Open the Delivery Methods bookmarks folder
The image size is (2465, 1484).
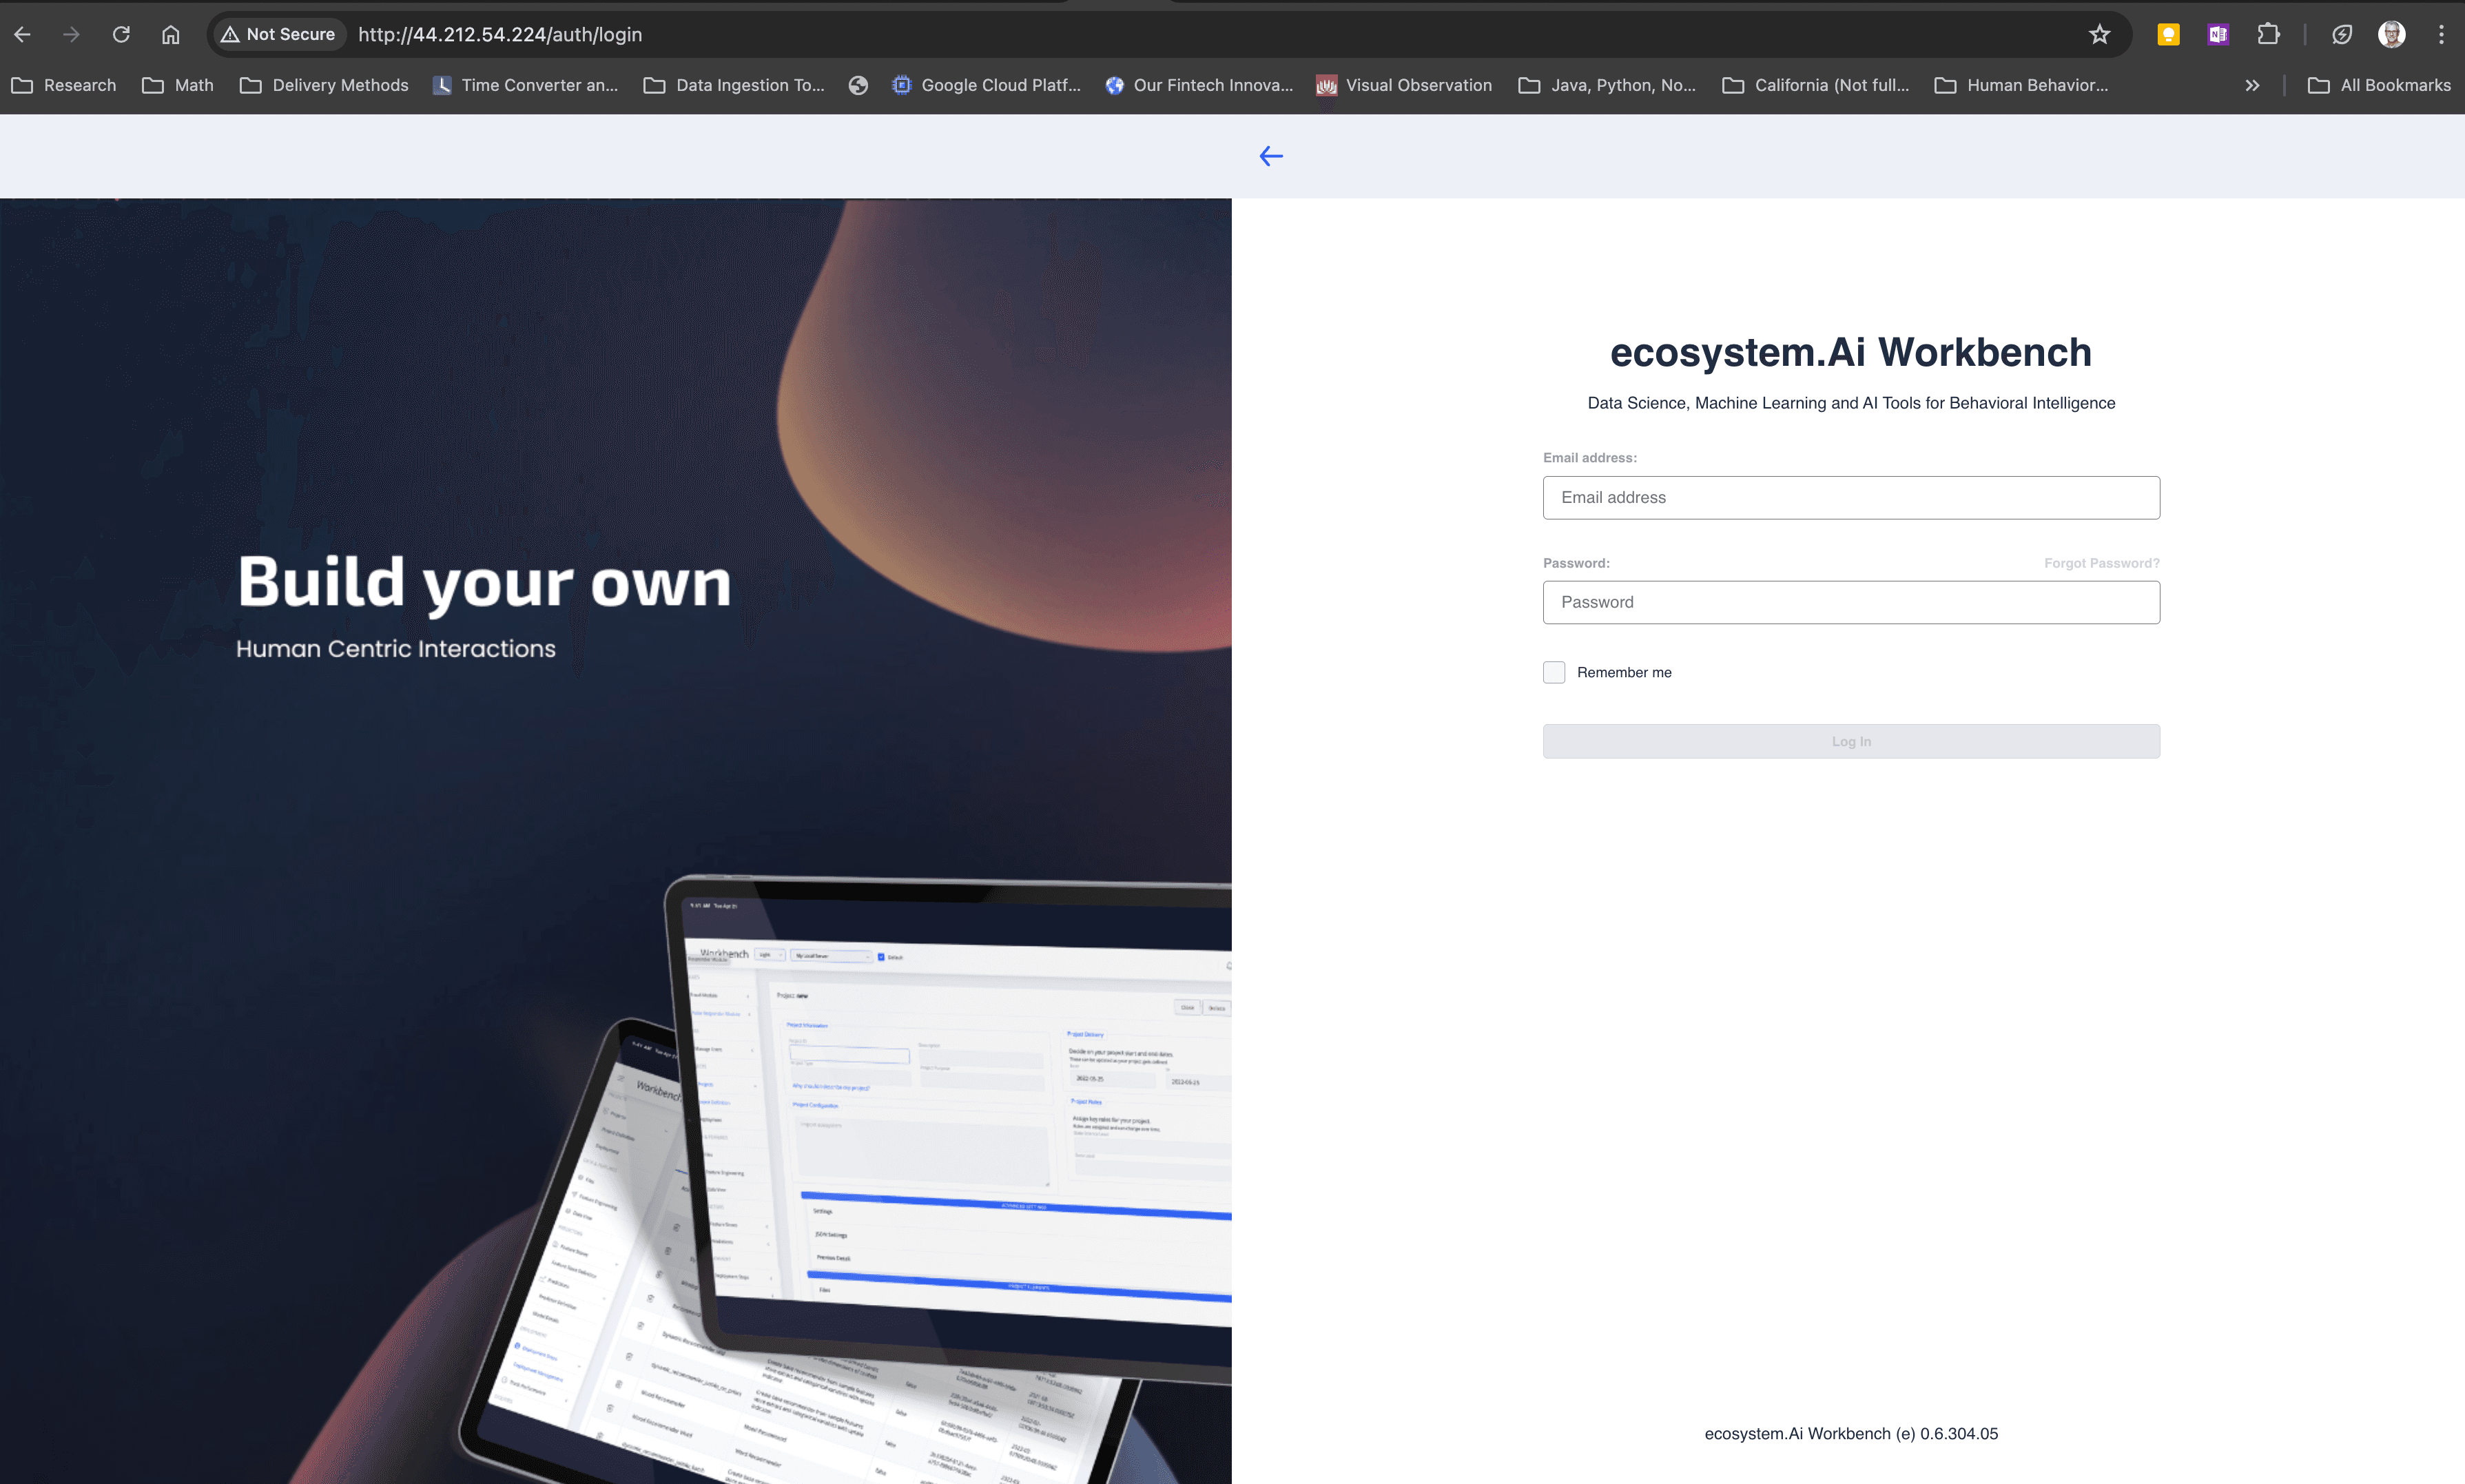325,85
